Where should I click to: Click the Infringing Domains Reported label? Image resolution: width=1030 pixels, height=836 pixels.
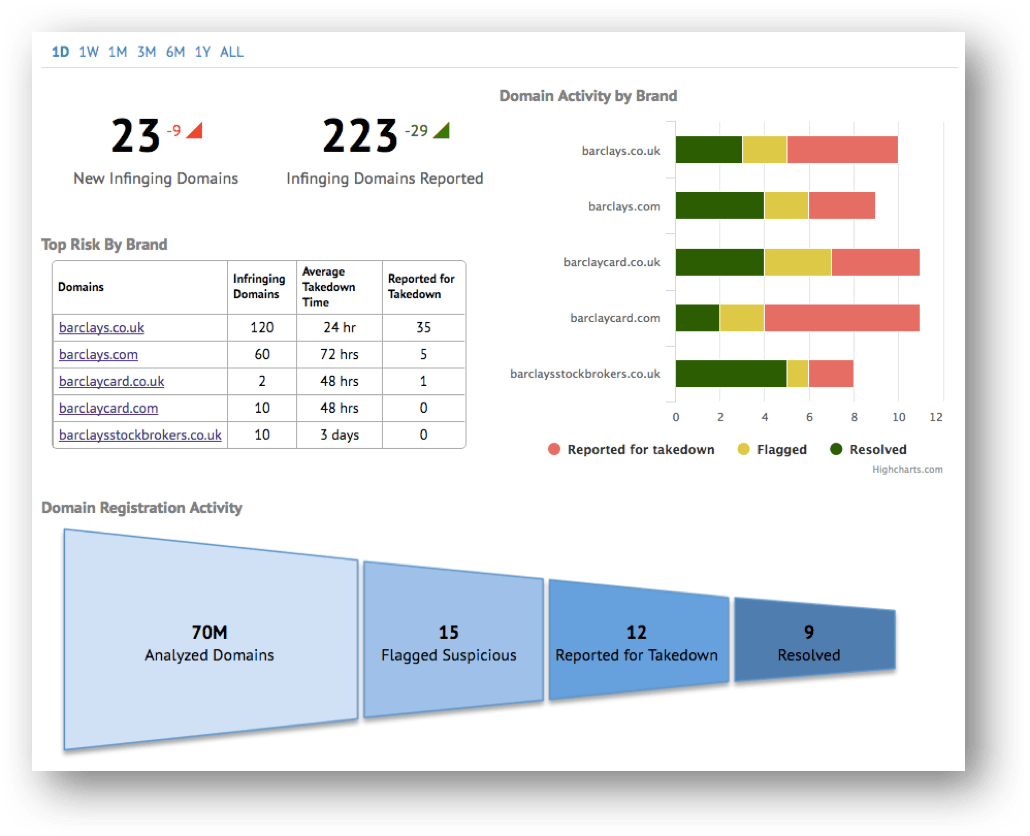click(x=385, y=179)
